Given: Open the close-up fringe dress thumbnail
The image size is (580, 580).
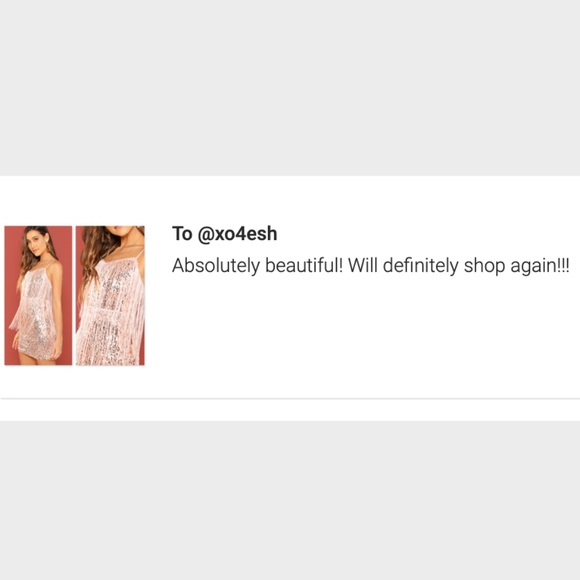Looking at the screenshot, I should pyautogui.click(x=110, y=296).
